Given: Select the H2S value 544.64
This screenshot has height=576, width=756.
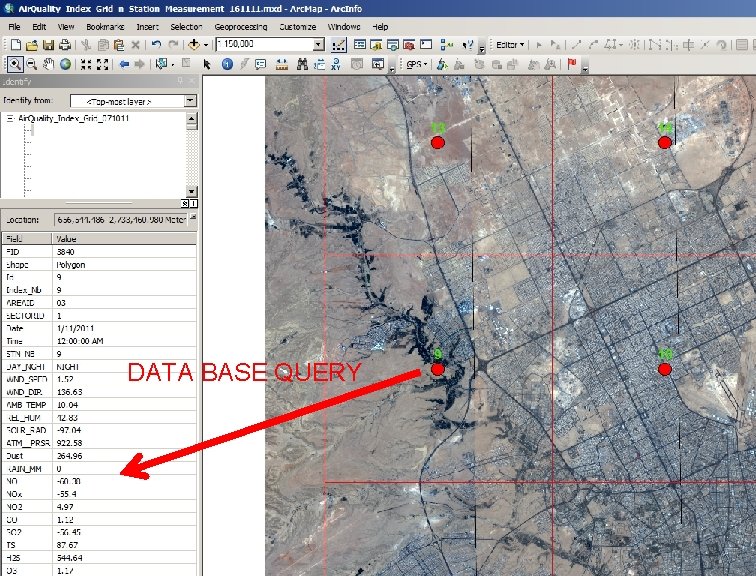Looking at the screenshot, I should (69, 558).
